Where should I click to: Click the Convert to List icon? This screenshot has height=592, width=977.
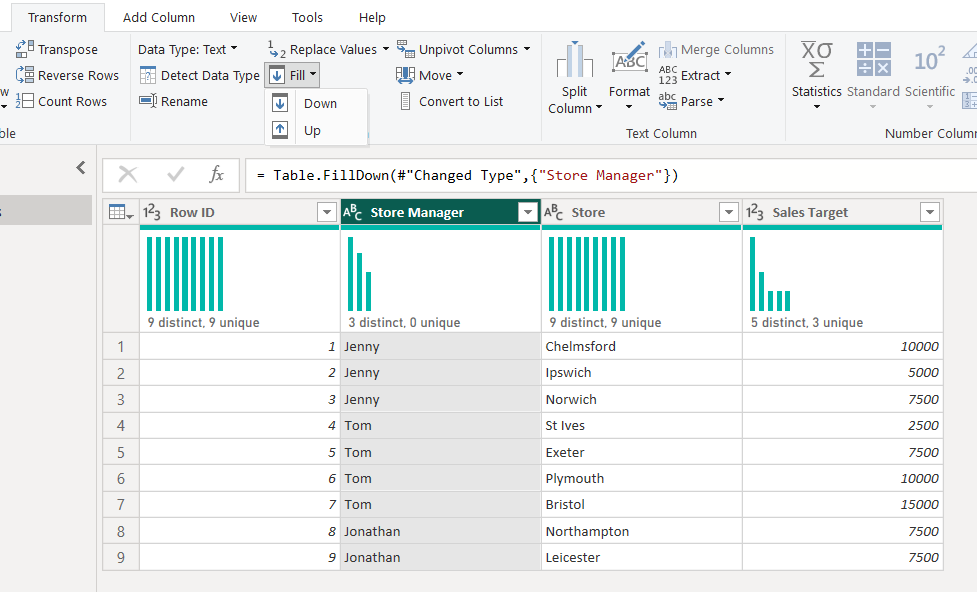(x=406, y=101)
